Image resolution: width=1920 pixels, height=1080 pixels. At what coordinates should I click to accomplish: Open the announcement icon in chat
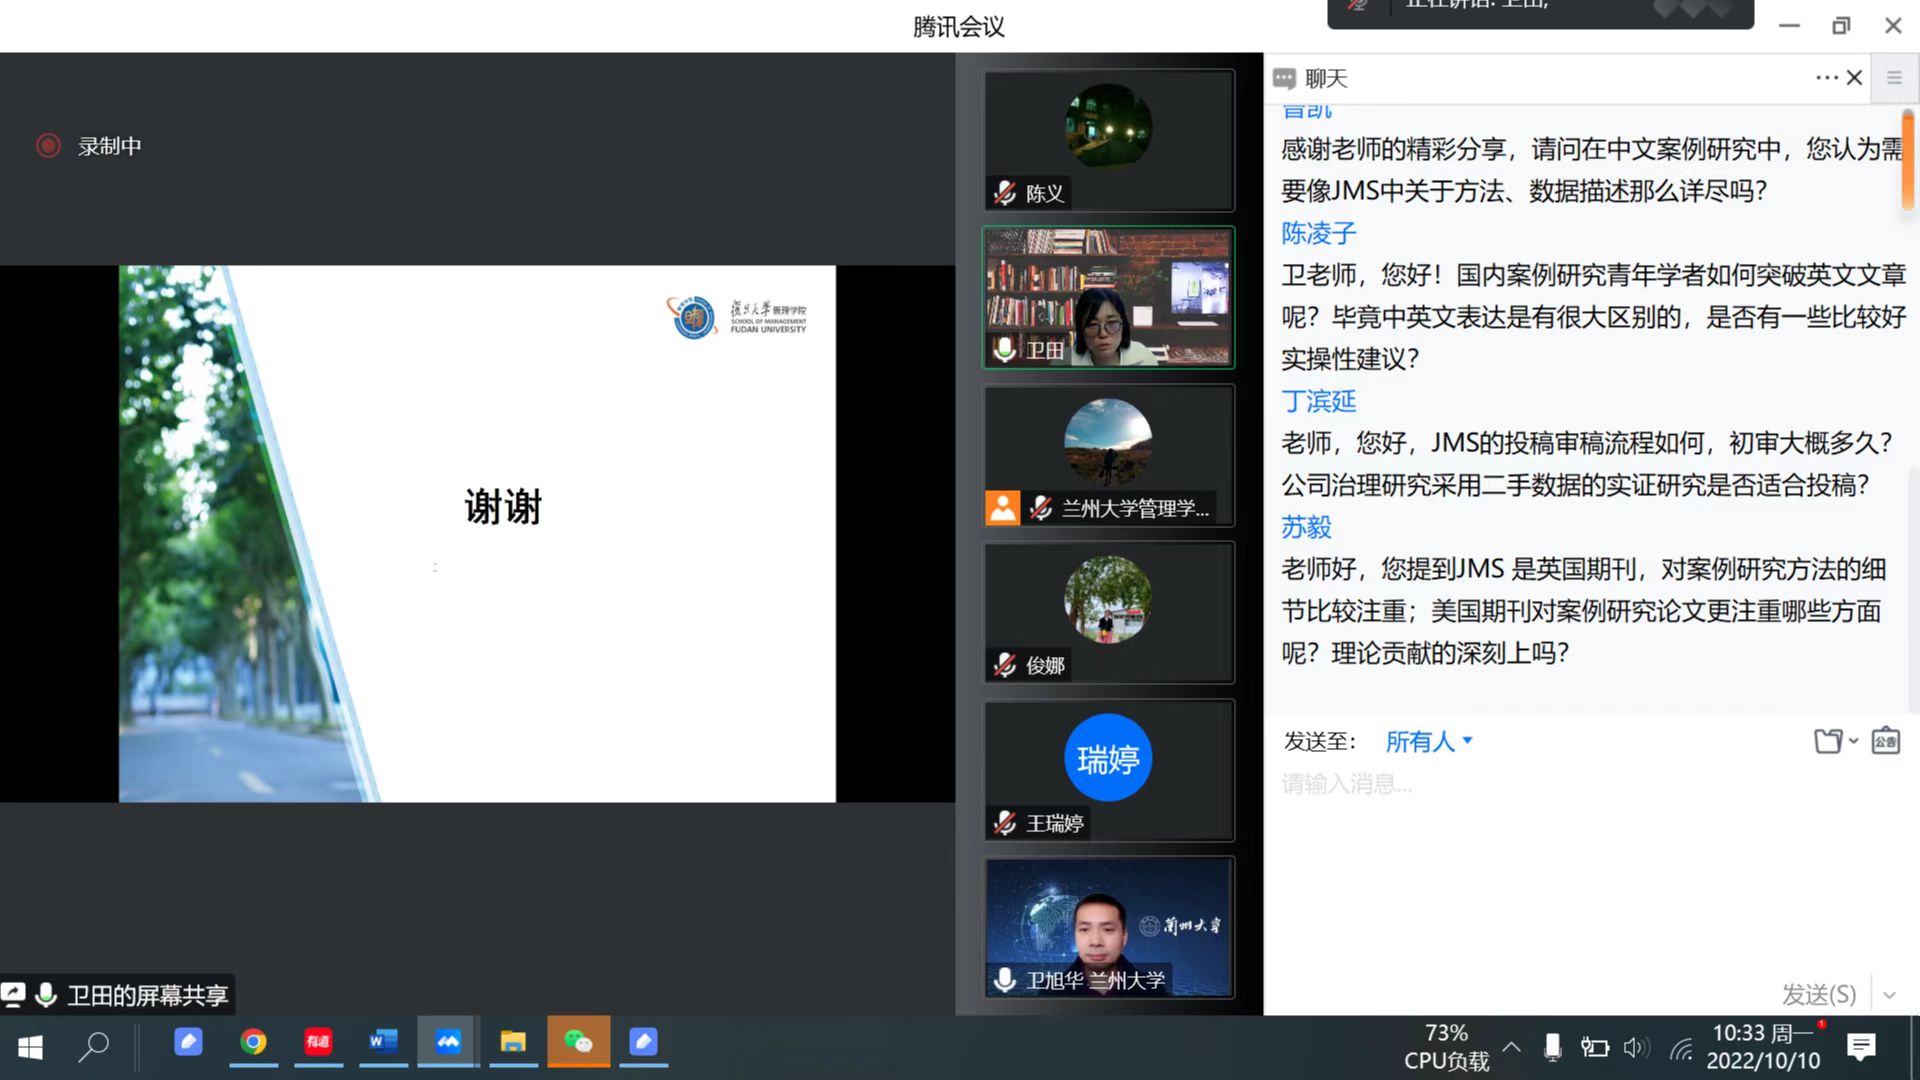[x=1885, y=741]
